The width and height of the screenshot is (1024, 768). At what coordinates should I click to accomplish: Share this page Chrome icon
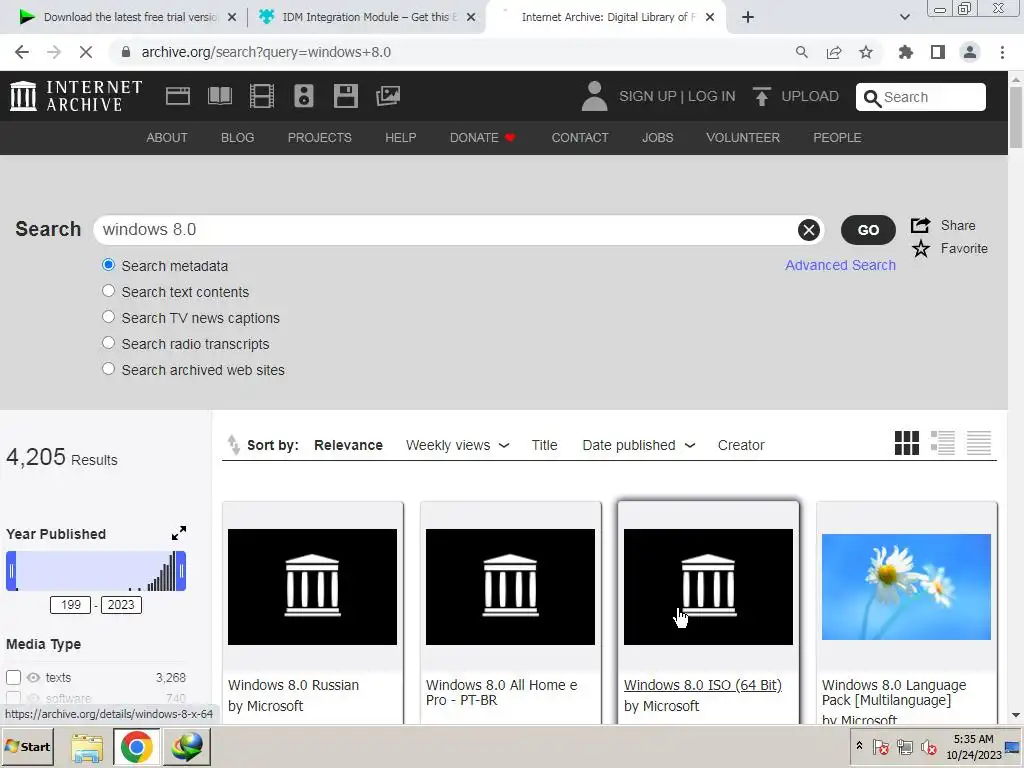click(x=834, y=52)
